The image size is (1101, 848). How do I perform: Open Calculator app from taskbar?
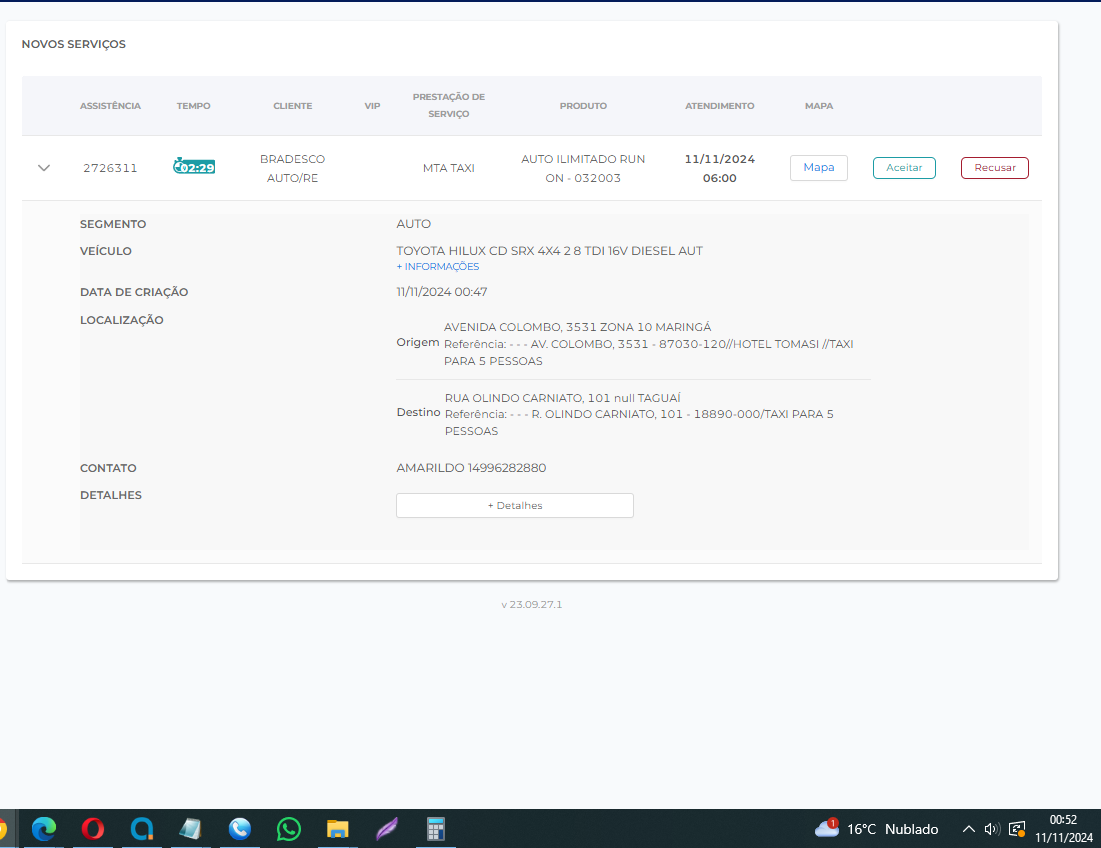click(435, 829)
